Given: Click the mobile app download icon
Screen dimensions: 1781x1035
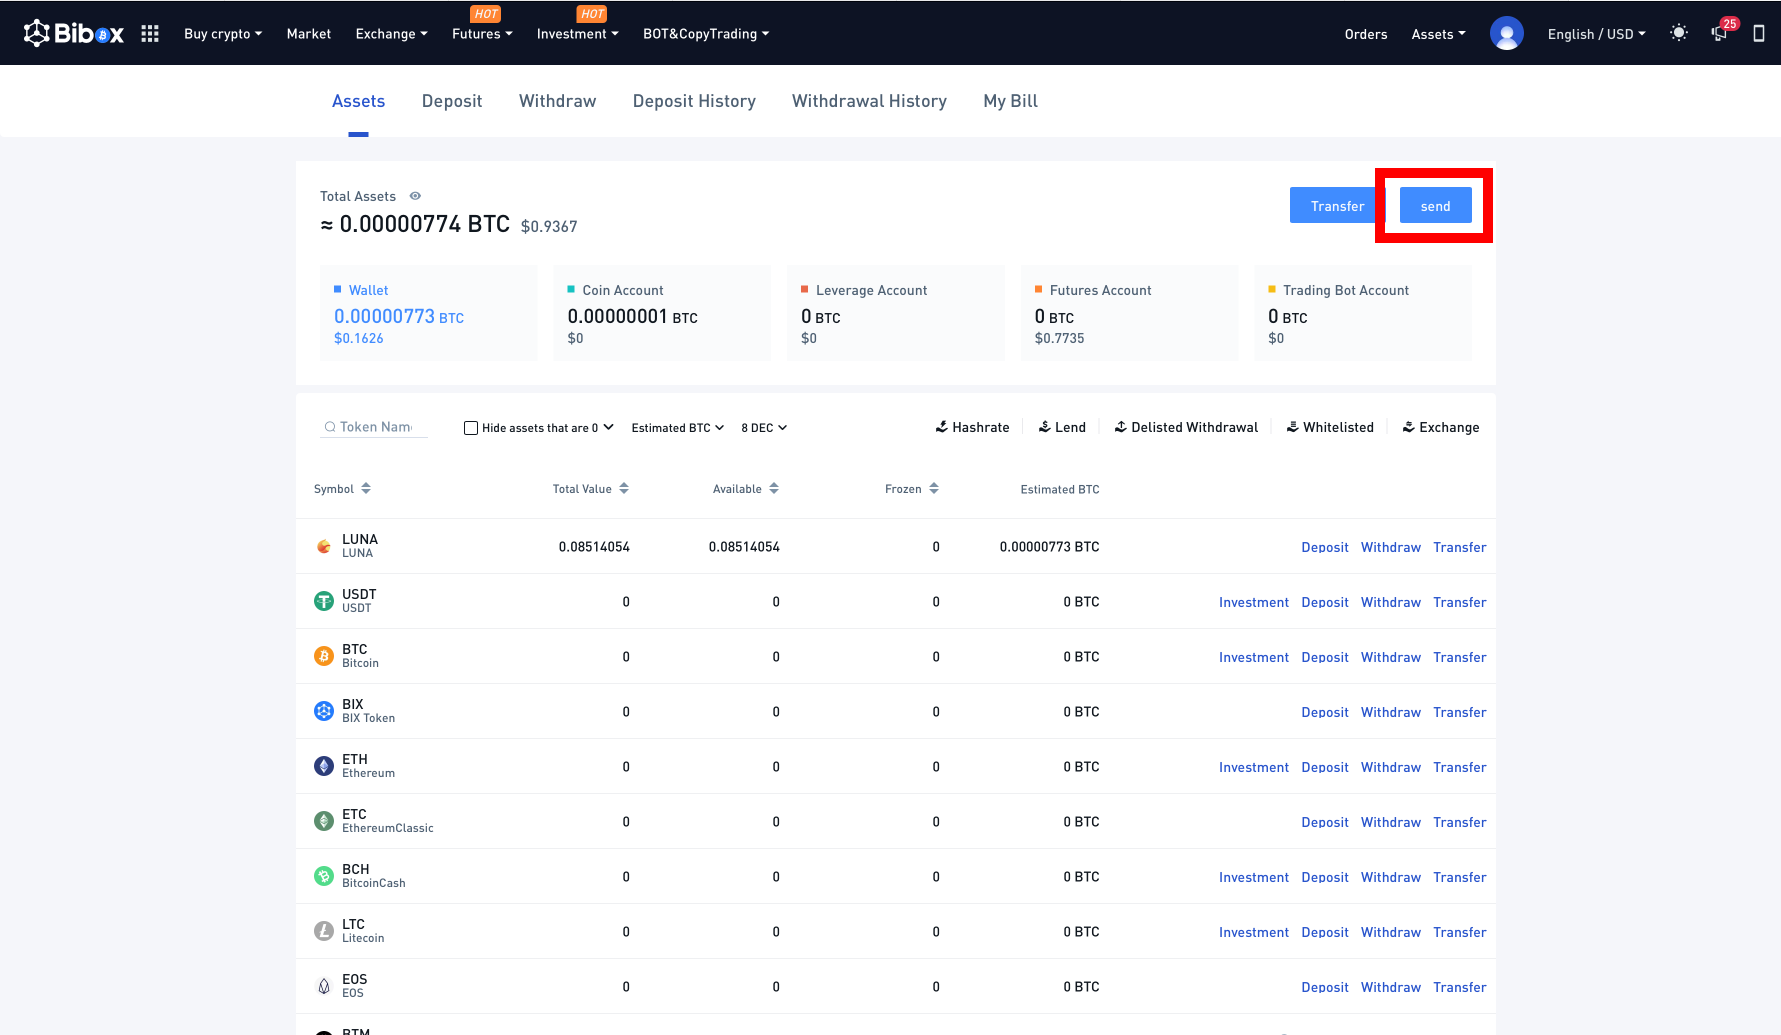Looking at the screenshot, I should [1759, 34].
